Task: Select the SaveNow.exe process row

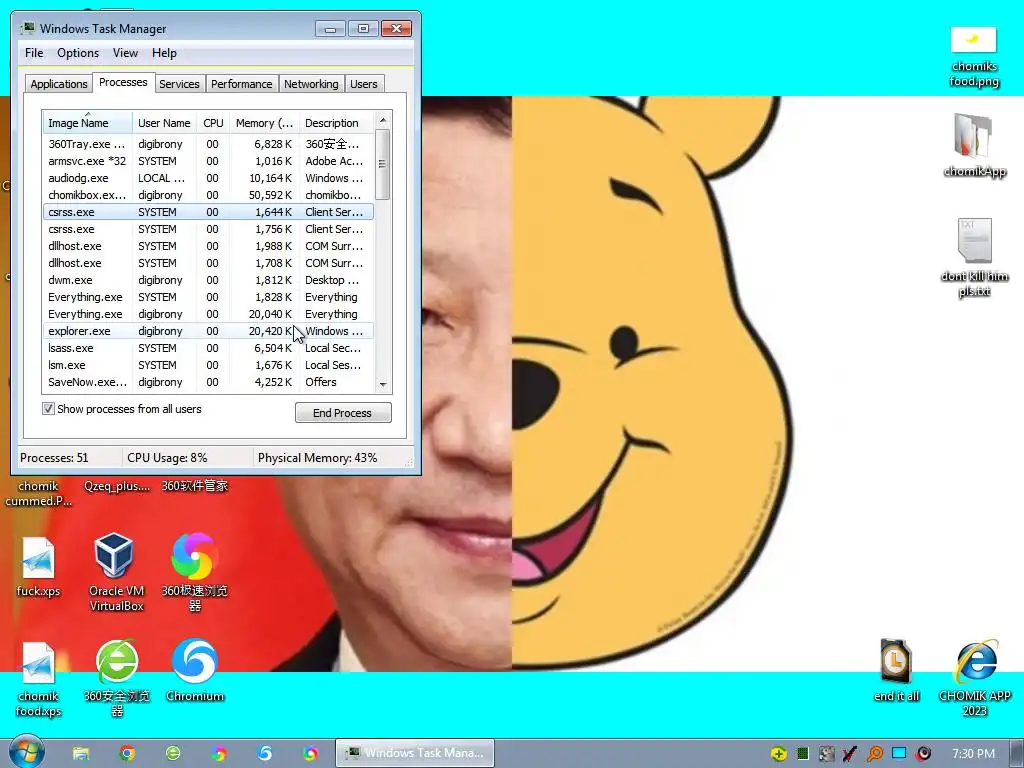Action: [x=208, y=381]
